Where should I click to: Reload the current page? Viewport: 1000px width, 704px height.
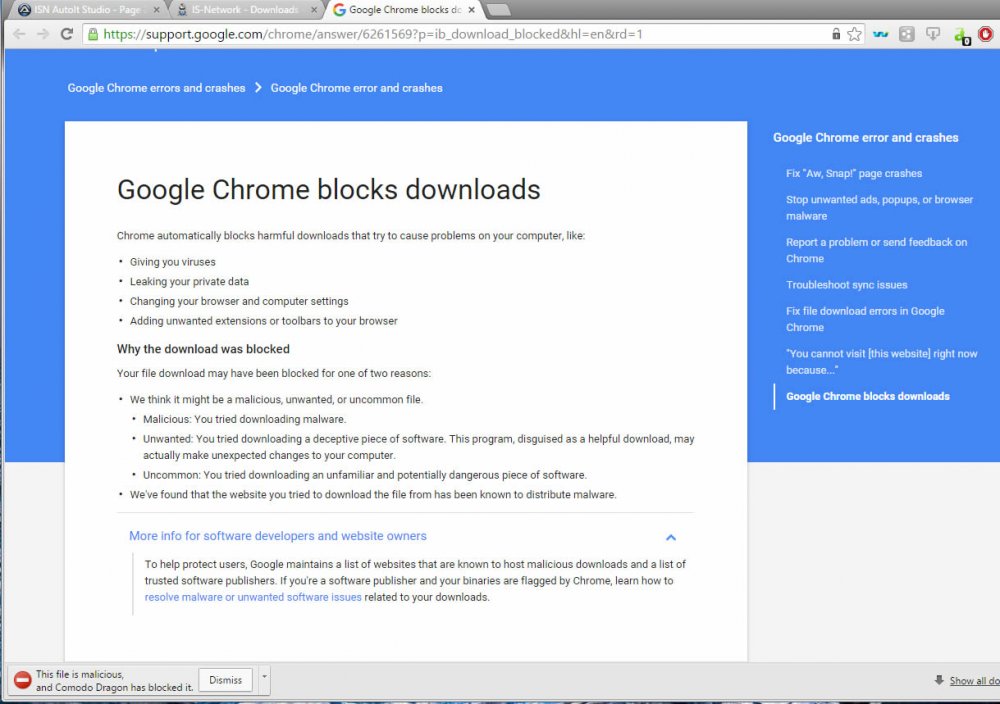[x=67, y=34]
